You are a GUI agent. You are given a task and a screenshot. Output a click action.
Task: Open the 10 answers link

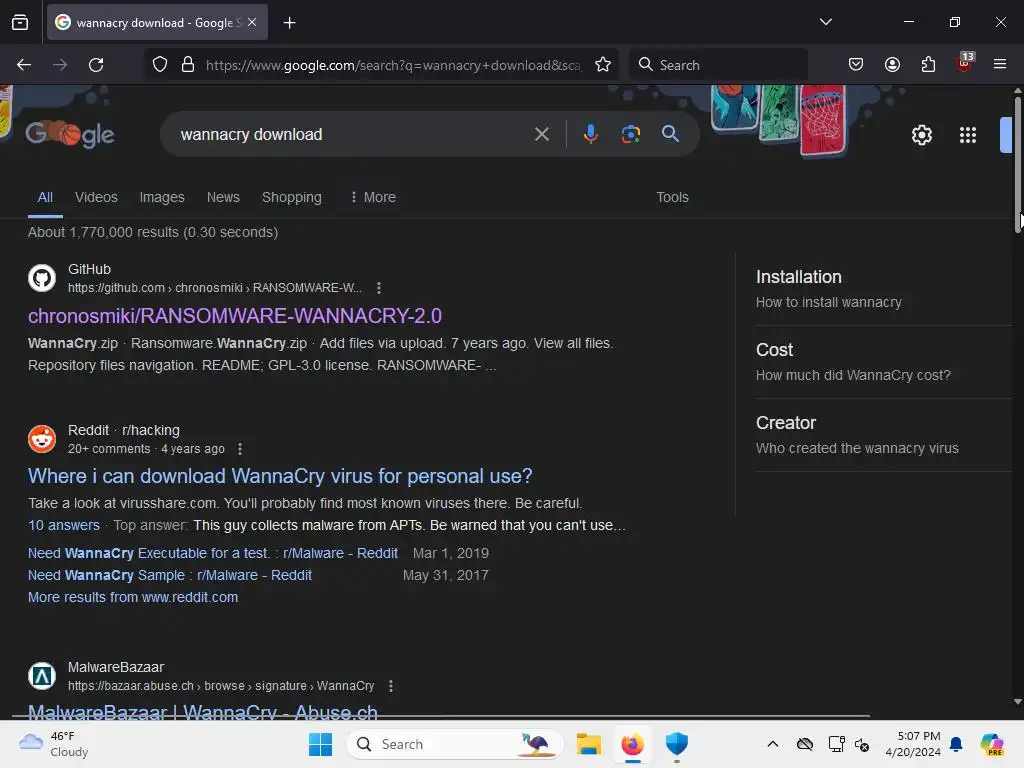click(x=64, y=525)
